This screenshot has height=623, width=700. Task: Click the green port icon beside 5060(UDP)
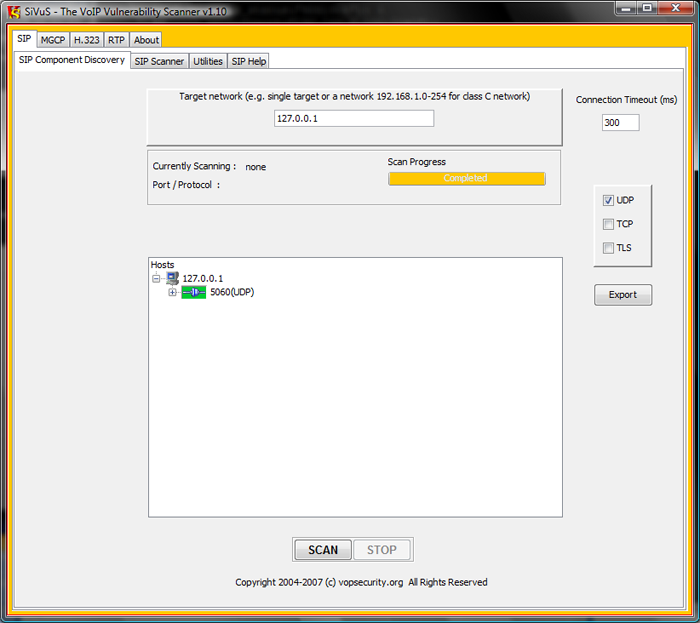(x=194, y=292)
